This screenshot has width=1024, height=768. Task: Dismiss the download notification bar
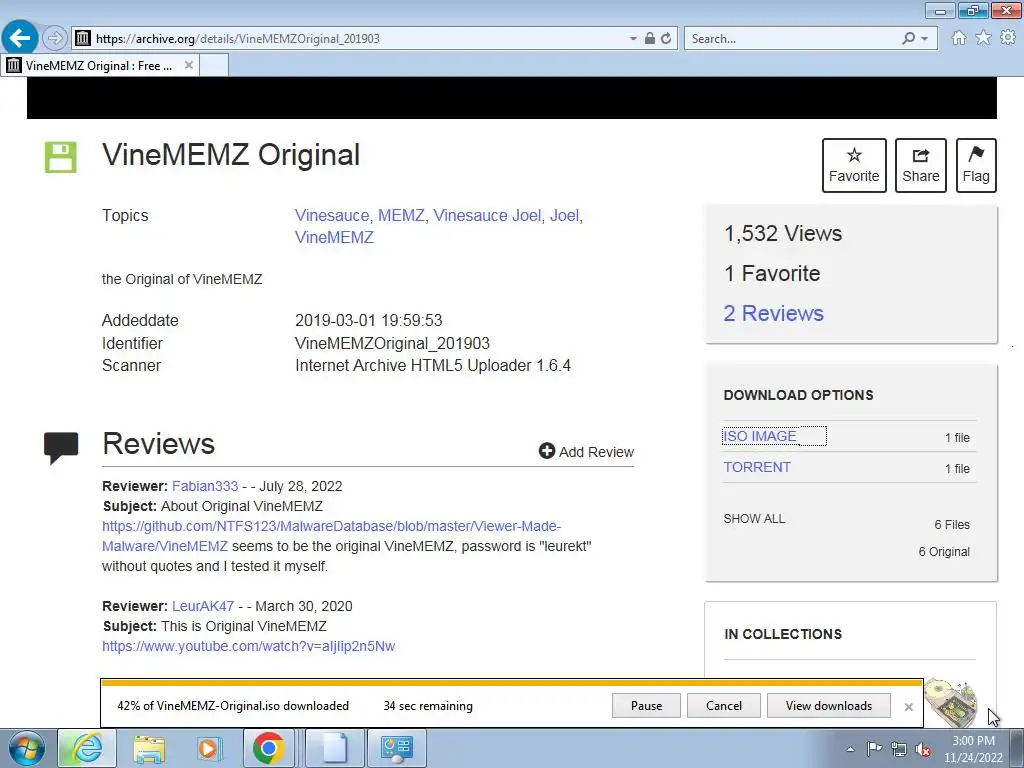coord(908,707)
